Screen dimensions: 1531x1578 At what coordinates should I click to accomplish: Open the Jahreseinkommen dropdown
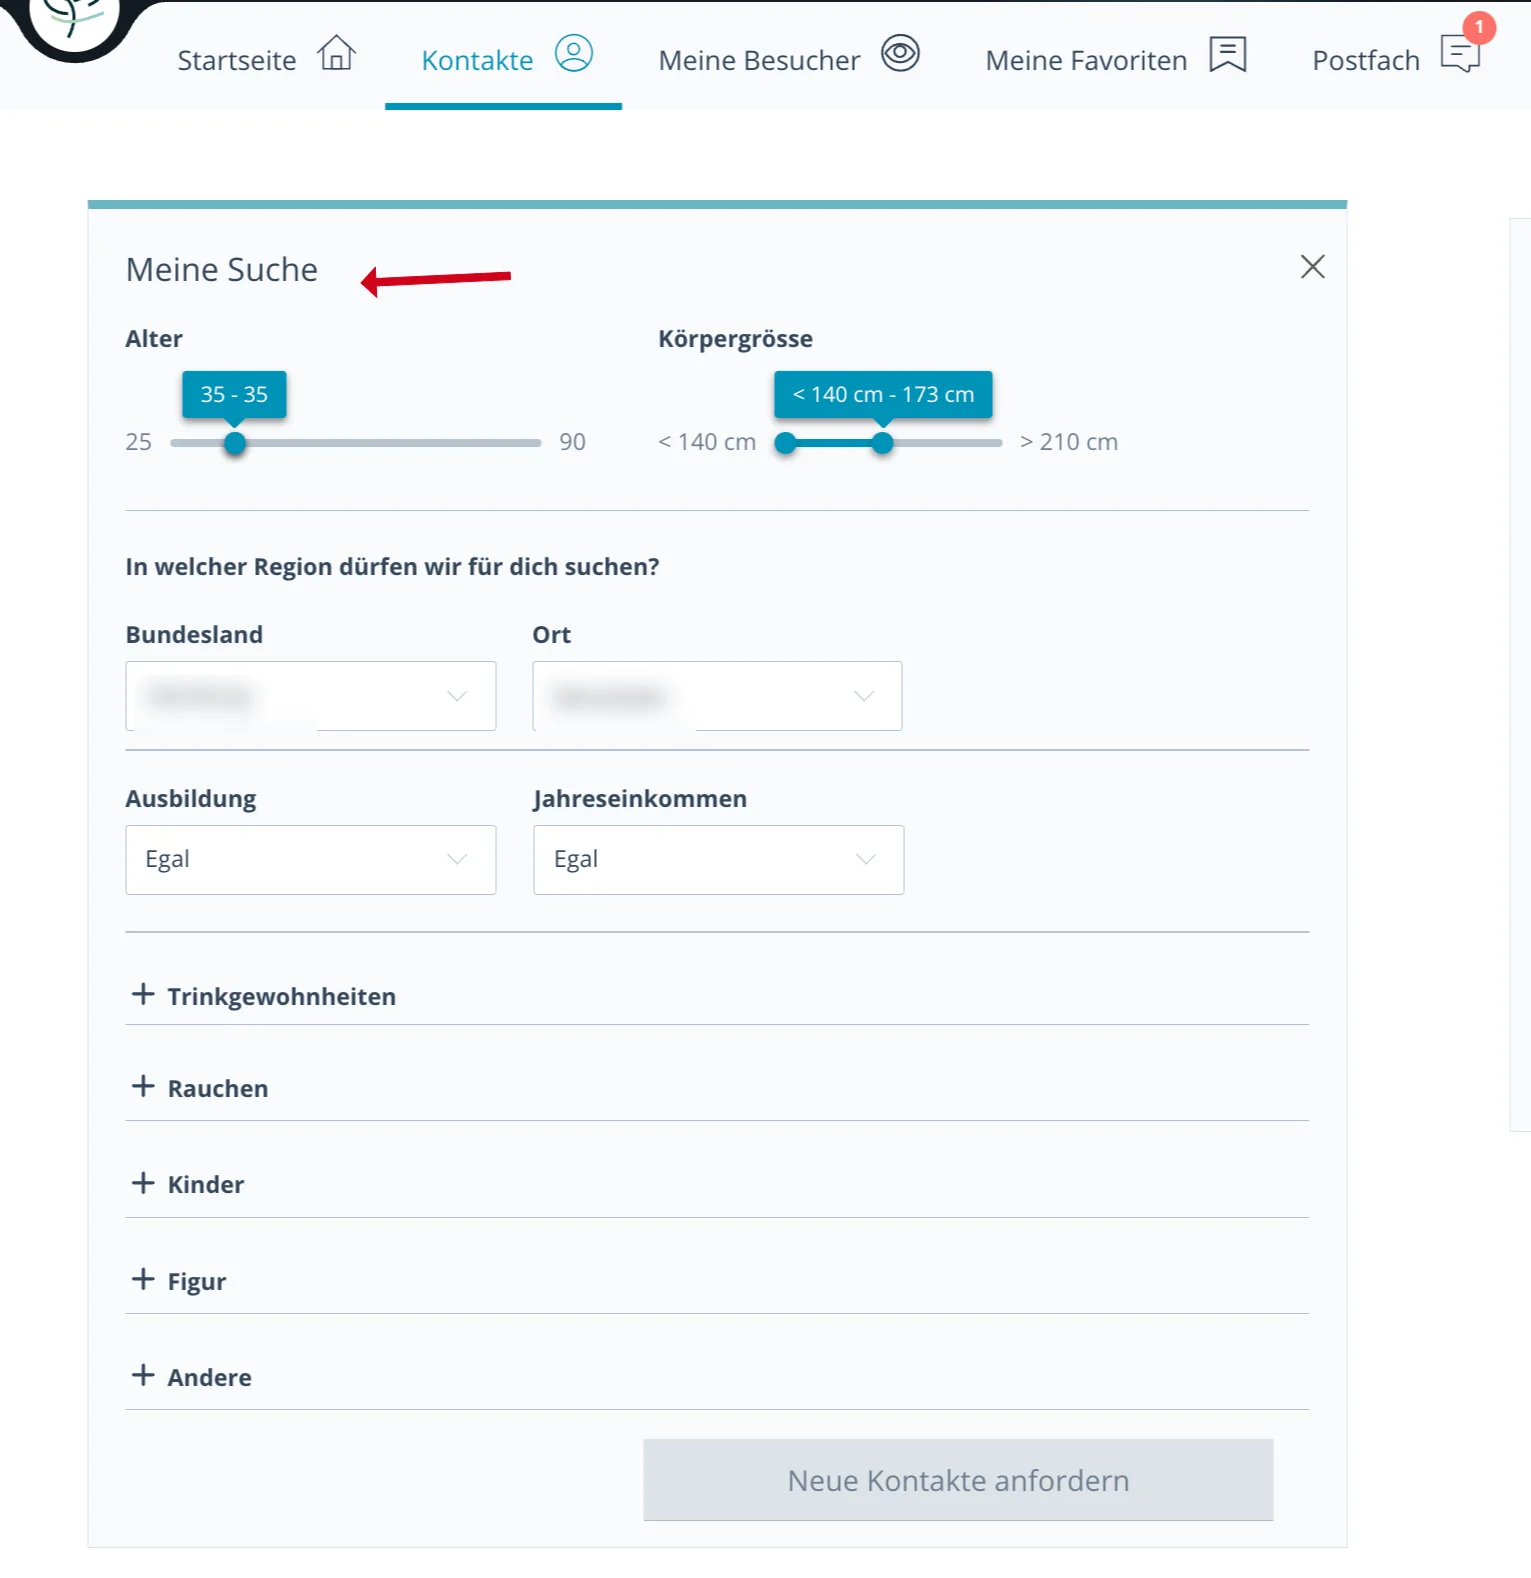tap(719, 860)
